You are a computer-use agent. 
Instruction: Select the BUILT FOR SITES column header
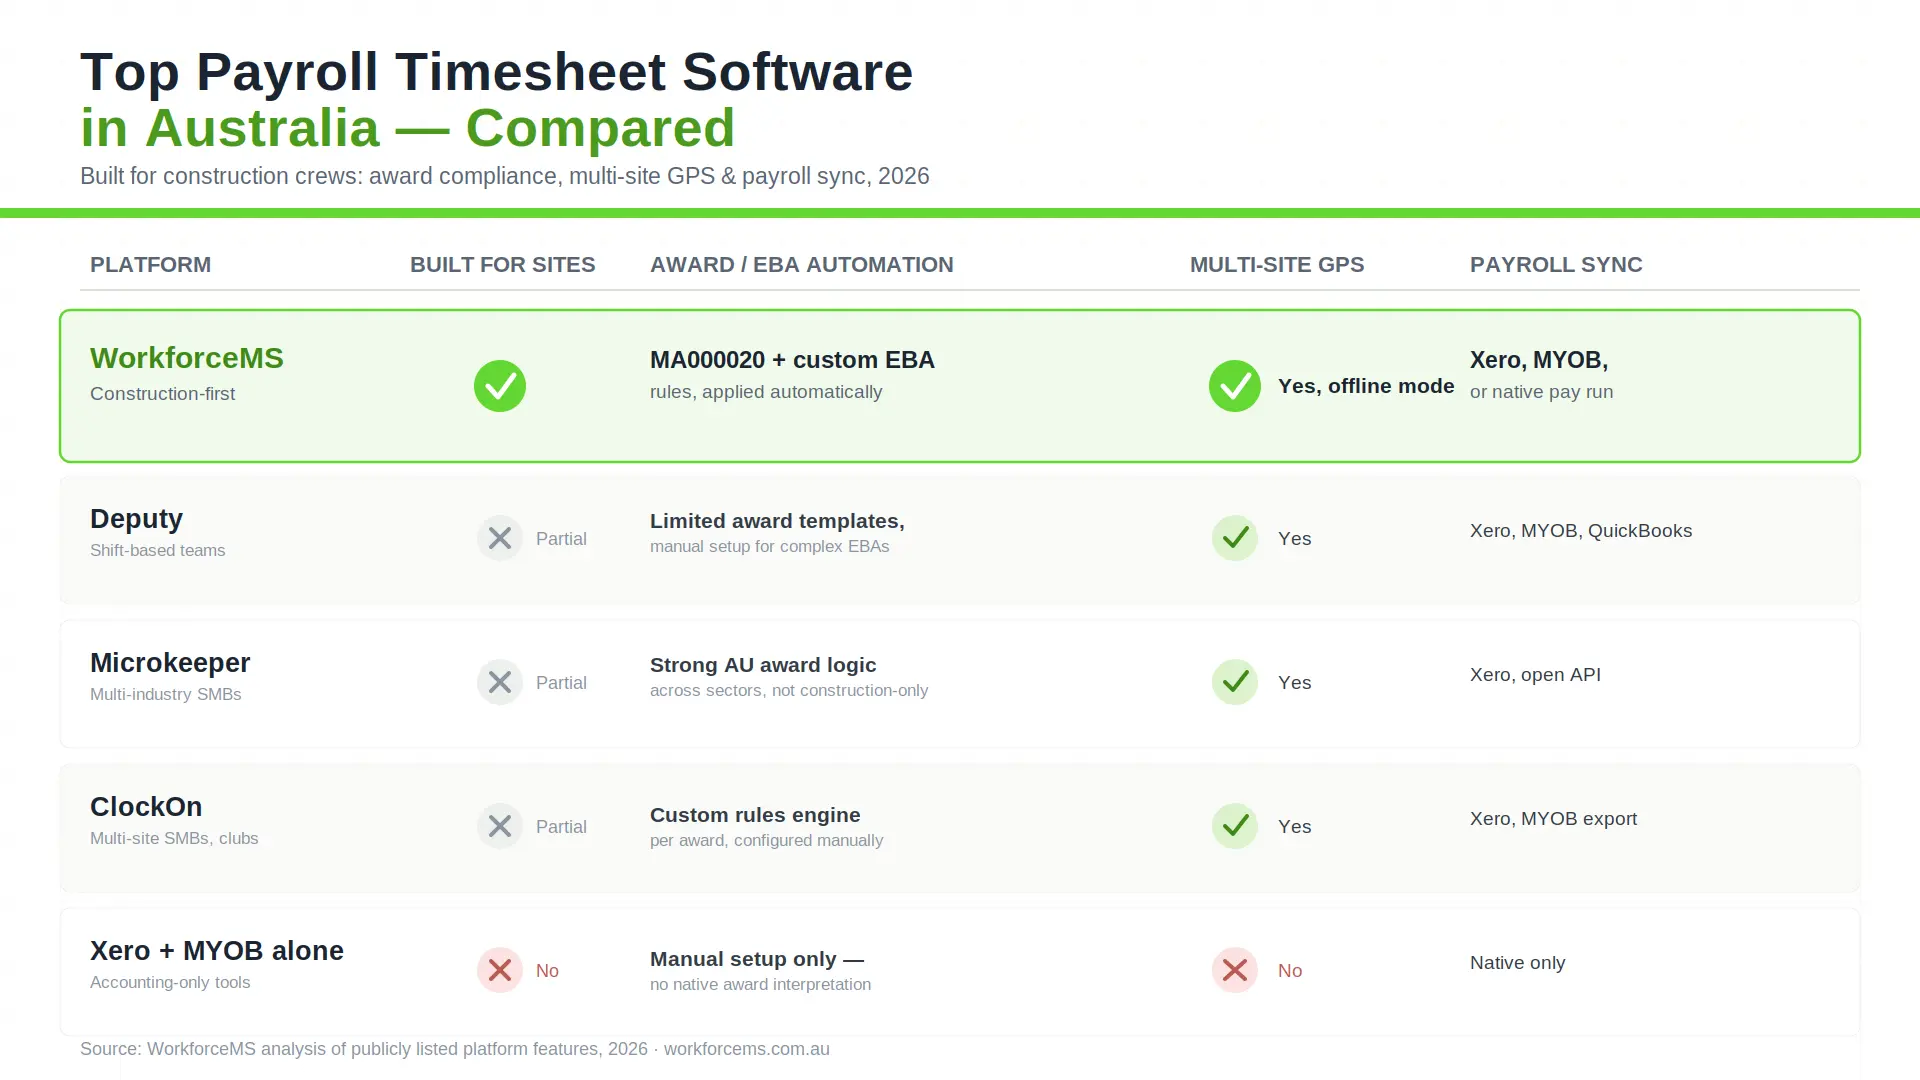[502, 265]
